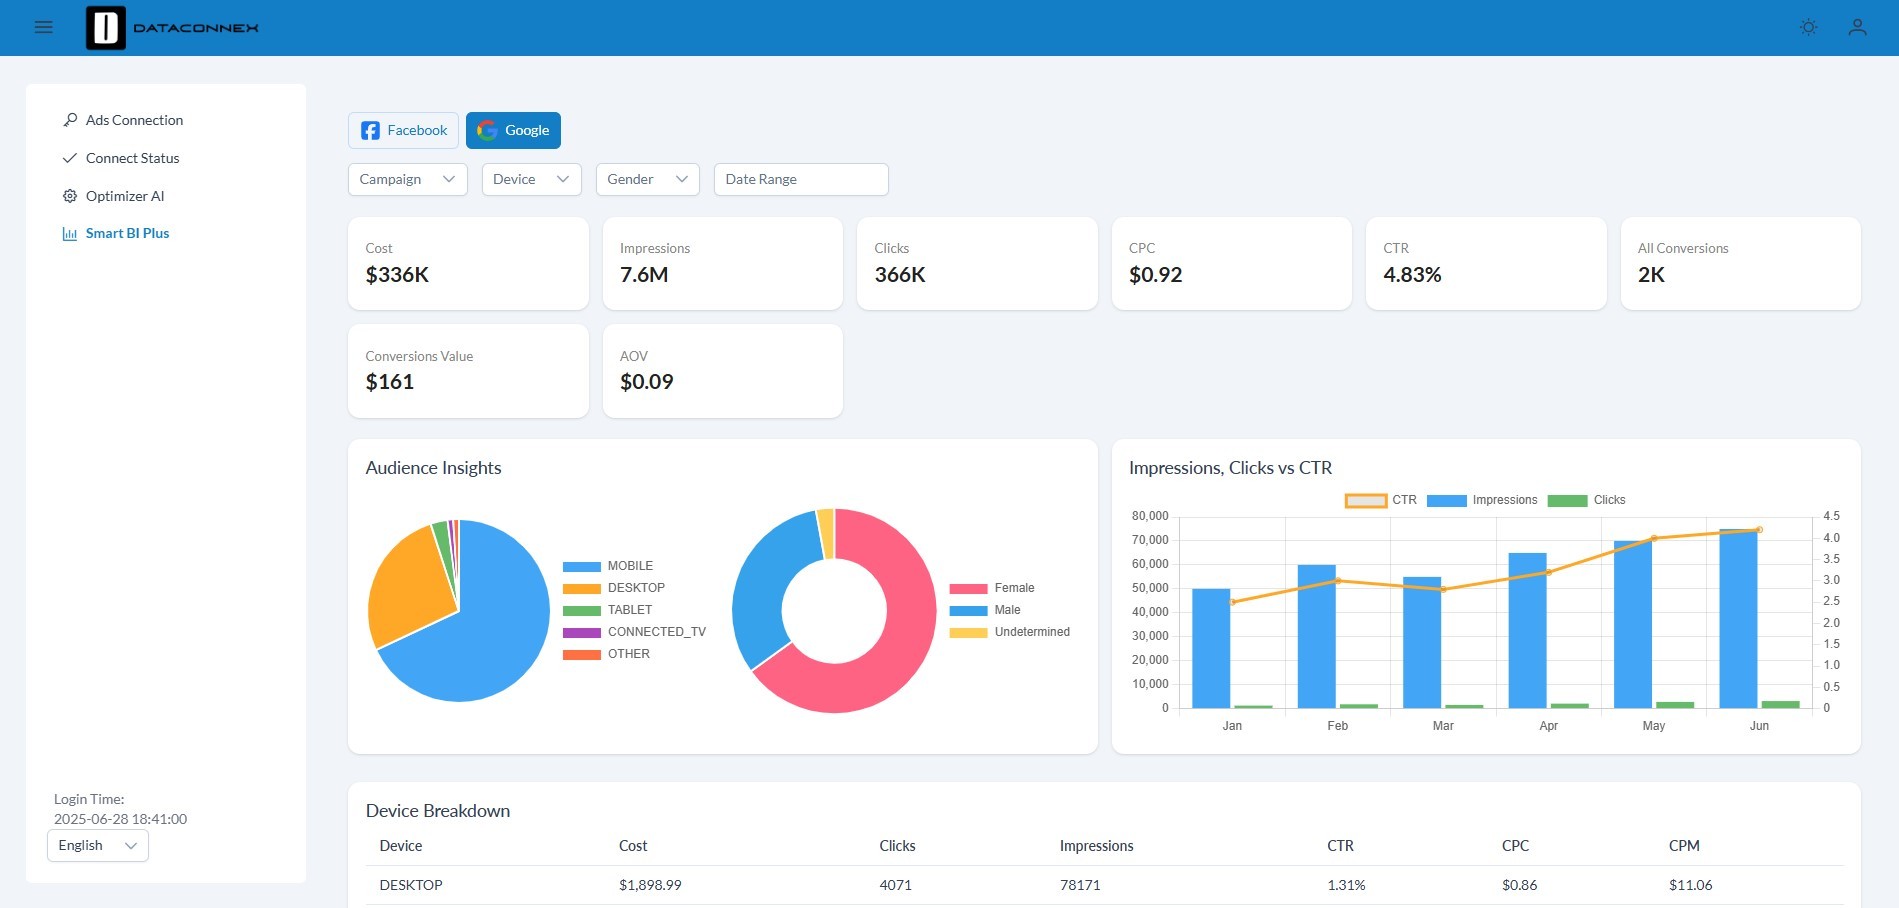Toggle the OTHER legend swatch
Image resolution: width=1899 pixels, height=908 pixels.
coord(581,654)
